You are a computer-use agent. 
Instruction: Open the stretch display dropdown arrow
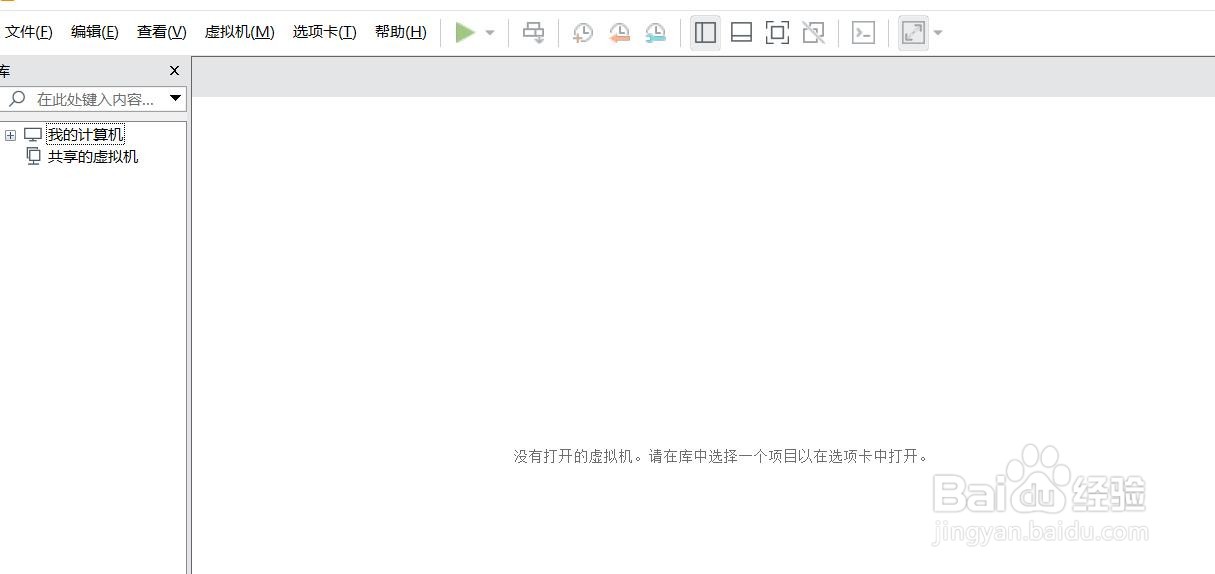click(x=938, y=33)
